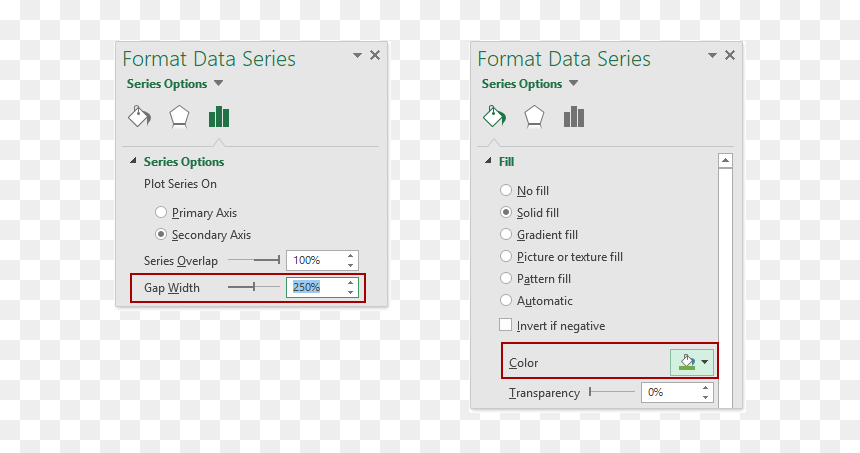Close the right Format Data Series pane
The width and height of the screenshot is (860, 453).
coord(730,55)
